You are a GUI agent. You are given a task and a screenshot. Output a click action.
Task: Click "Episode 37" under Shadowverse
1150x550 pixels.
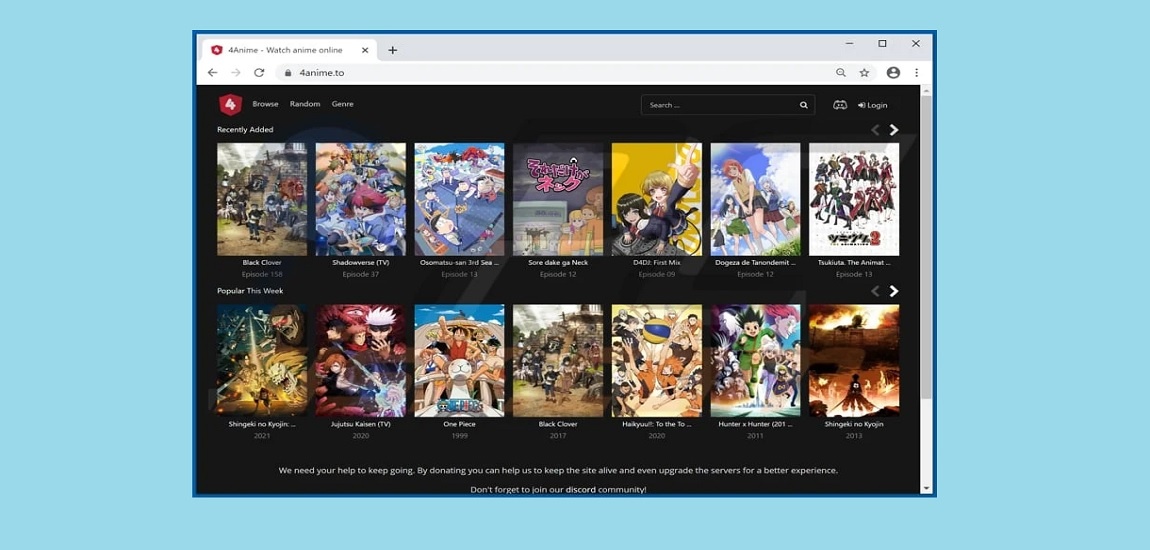(361, 274)
